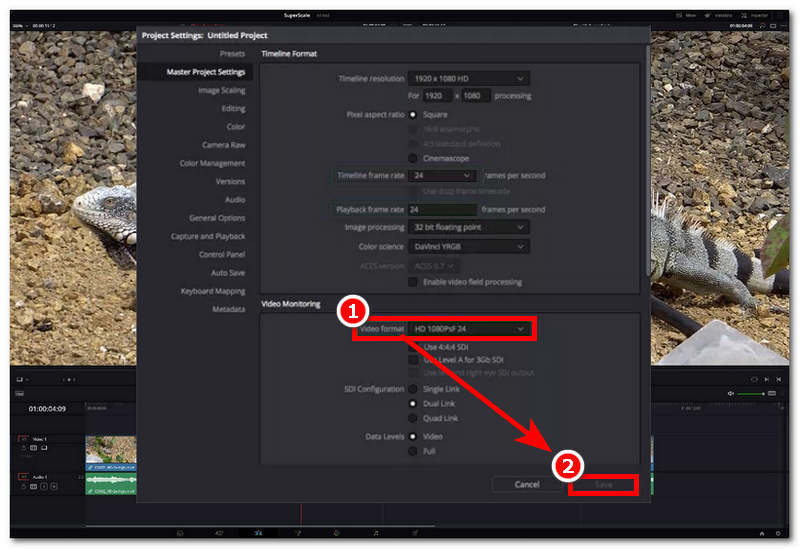Click the Project Settings dialog scrollbar
The height and width of the screenshot is (549, 800).
click(x=648, y=161)
